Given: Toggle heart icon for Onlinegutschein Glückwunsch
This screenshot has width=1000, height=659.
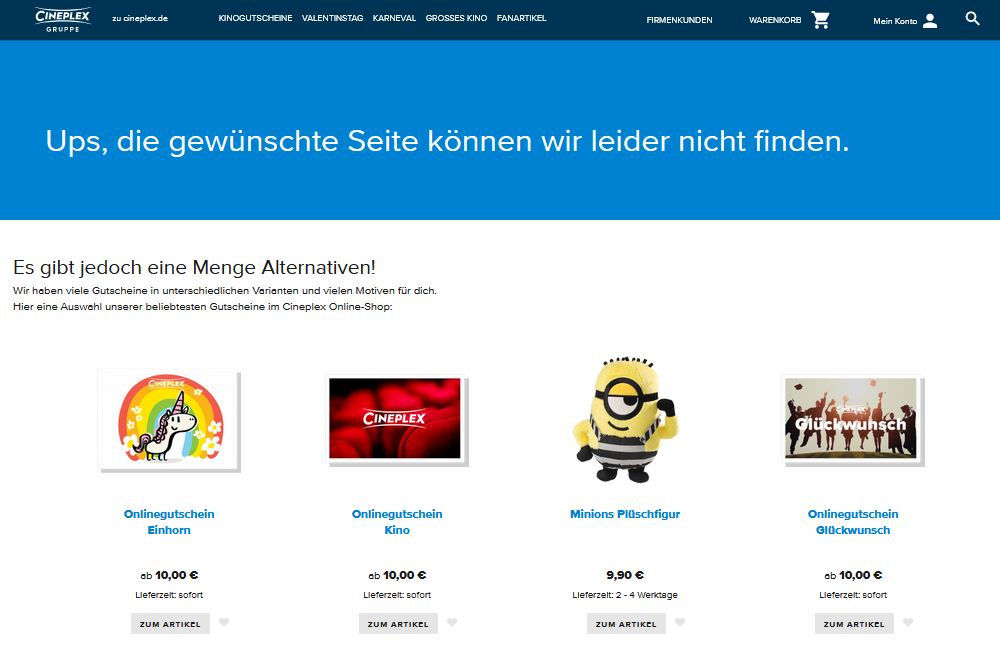Looking at the screenshot, I should tap(908, 623).
